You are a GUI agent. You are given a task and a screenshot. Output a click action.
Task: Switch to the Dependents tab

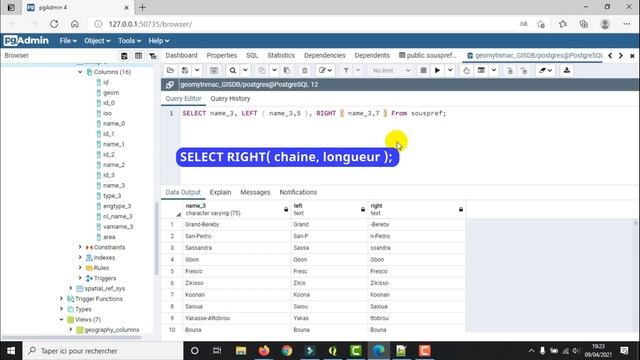click(372, 56)
